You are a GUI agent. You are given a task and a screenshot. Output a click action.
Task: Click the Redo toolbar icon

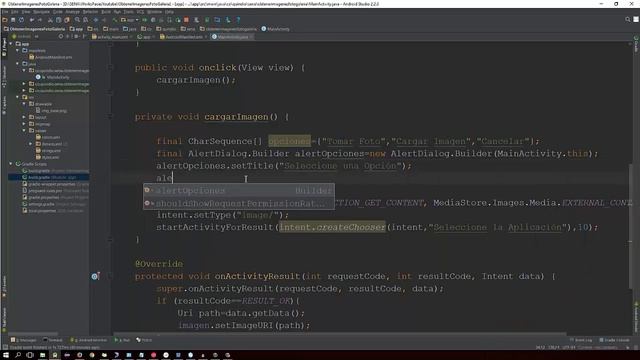(x=40, y=20)
